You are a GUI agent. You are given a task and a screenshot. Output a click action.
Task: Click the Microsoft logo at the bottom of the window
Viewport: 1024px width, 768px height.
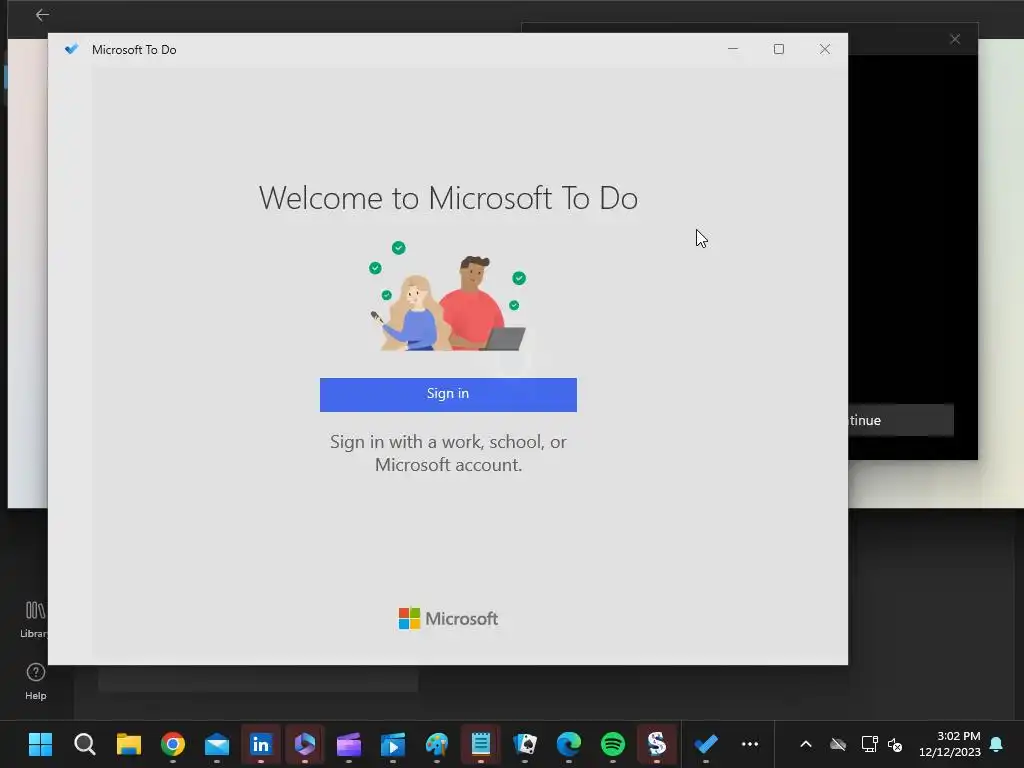click(x=448, y=618)
